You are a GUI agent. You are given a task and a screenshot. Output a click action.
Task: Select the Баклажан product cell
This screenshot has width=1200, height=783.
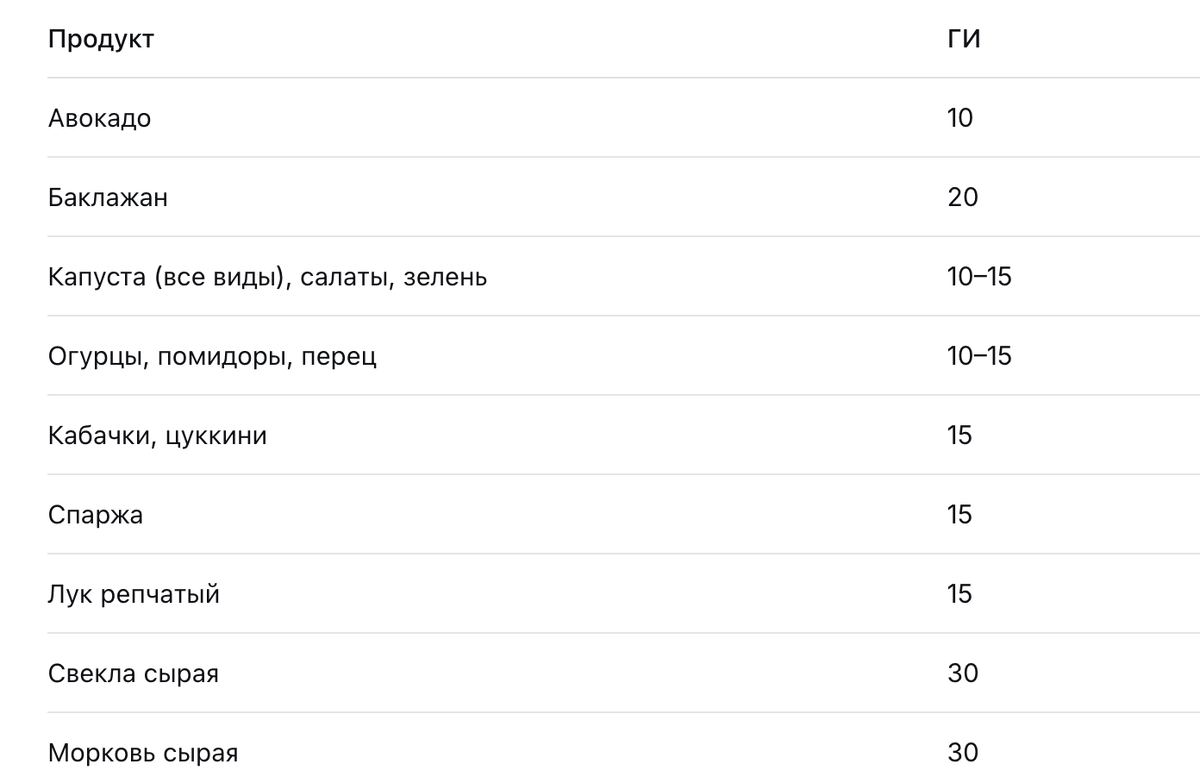coord(108,197)
